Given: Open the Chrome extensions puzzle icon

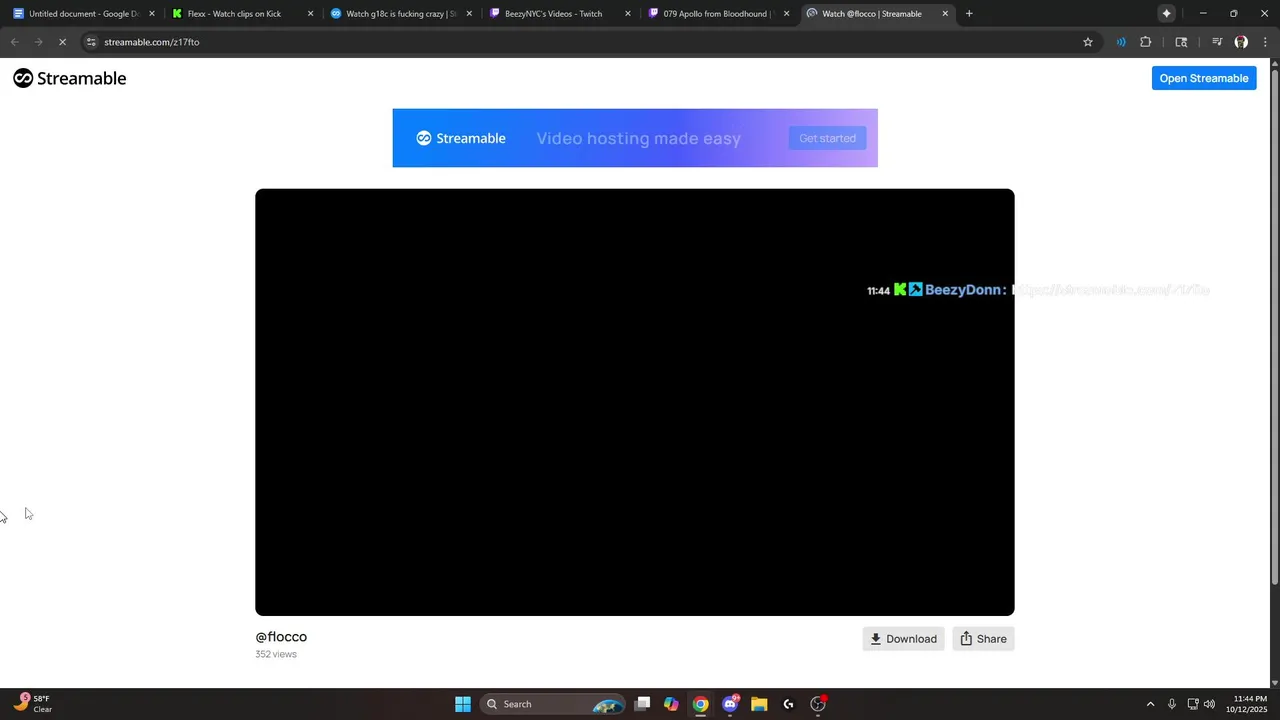Looking at the screenshot, I should [x=1146, y=42].
